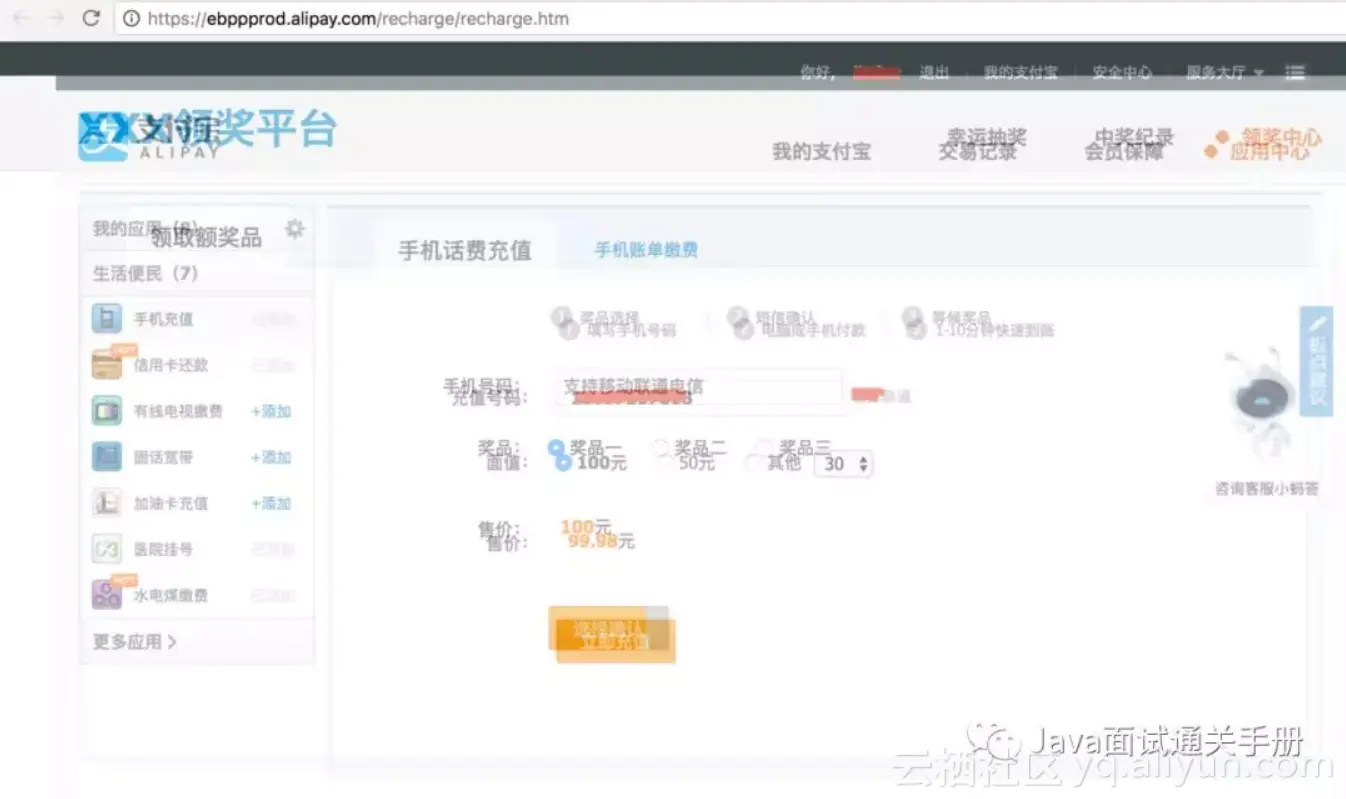This screenshot has height=799, width=1346.
Task: Click the 手机充值 sidebar entry label
Action: 164,320
